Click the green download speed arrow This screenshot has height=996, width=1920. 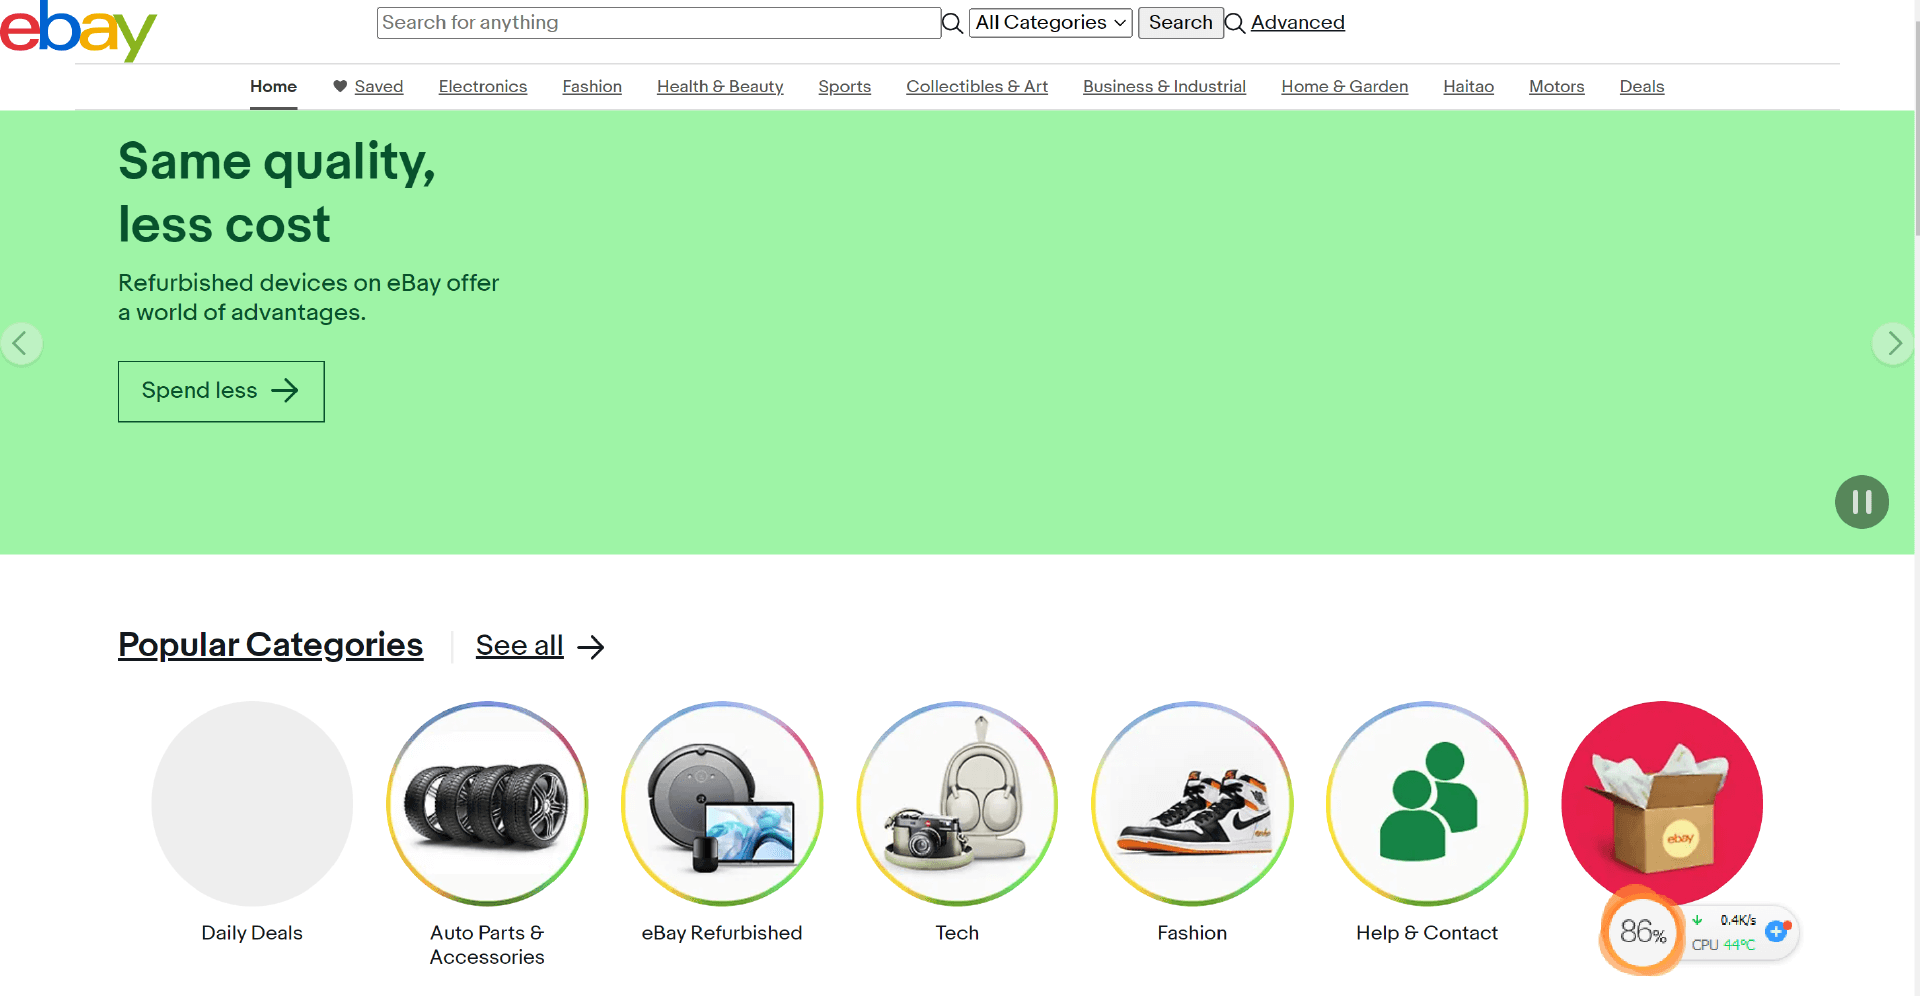coord(1697,920)
